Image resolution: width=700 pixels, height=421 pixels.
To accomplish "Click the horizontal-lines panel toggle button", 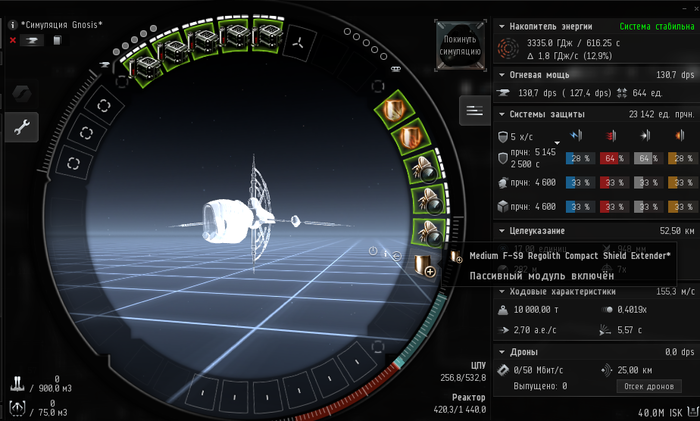I will 473,111.
